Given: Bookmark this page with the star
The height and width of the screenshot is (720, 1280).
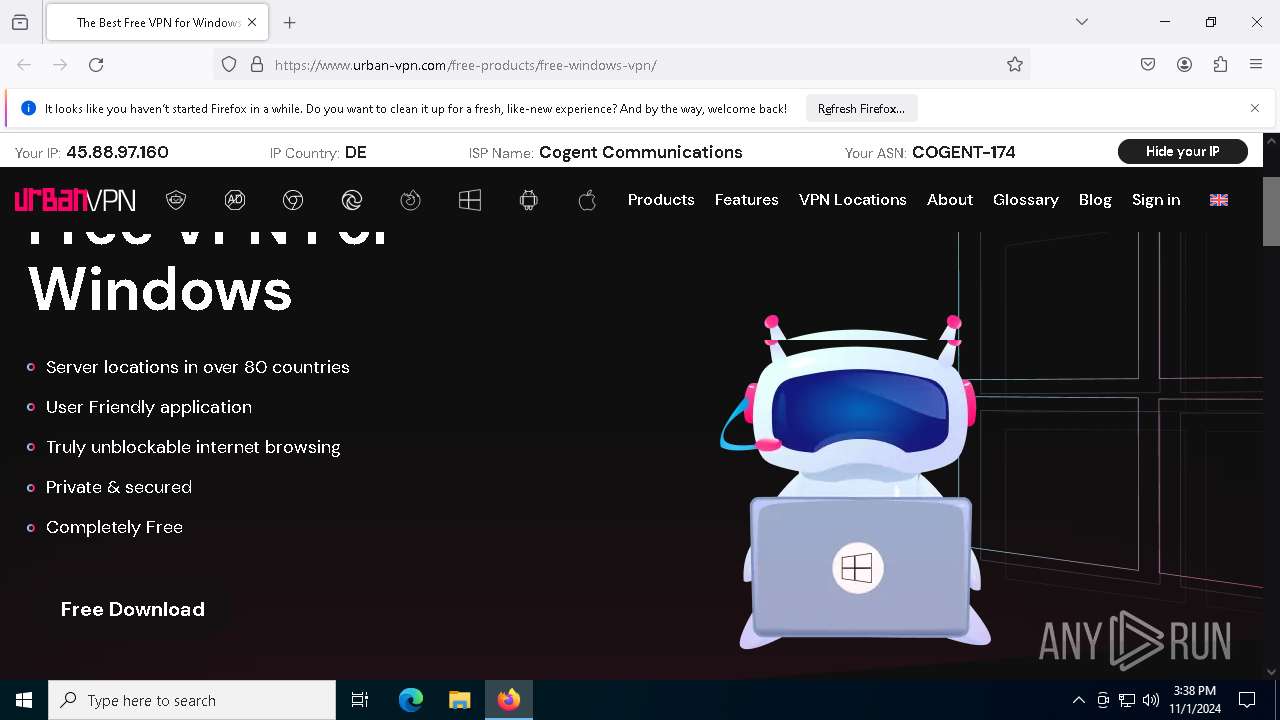Looking at the screenshot, I should [1015, 65].
